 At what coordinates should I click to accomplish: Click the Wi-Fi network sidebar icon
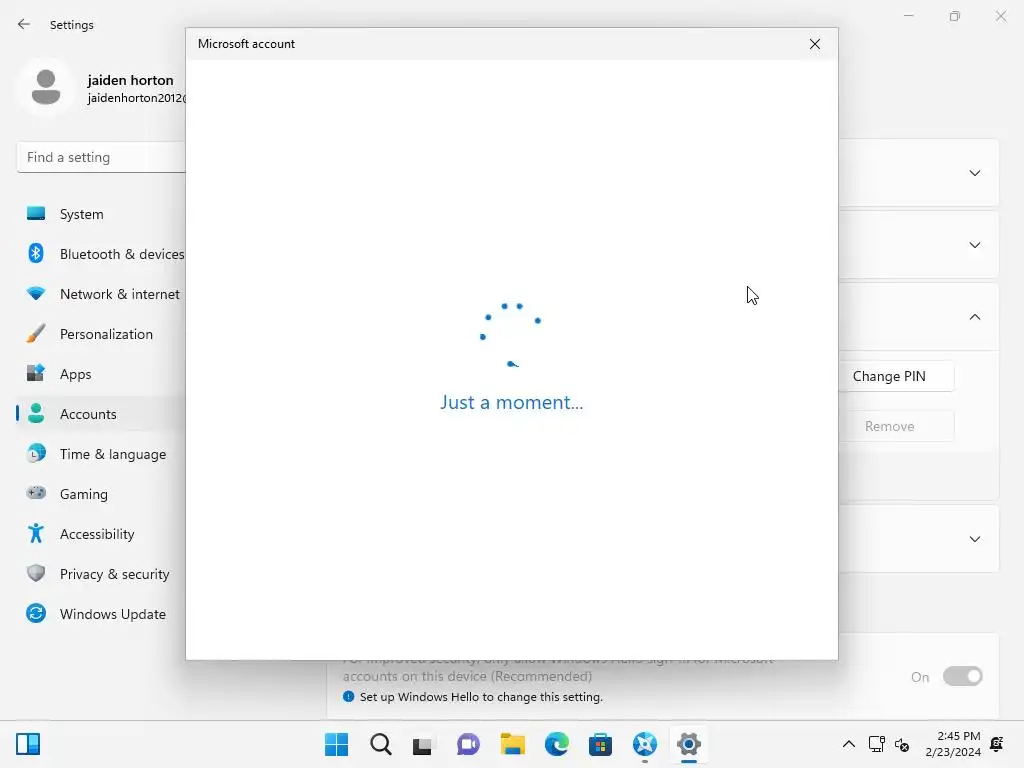tap(36, 293)
